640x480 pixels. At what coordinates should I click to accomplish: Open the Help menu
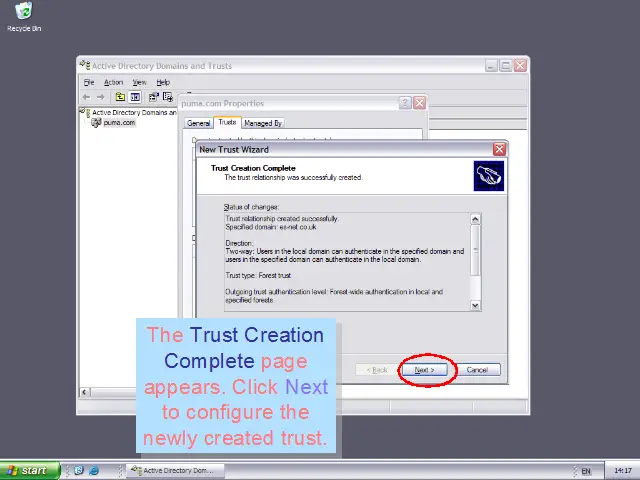click(x=163, y=82)
